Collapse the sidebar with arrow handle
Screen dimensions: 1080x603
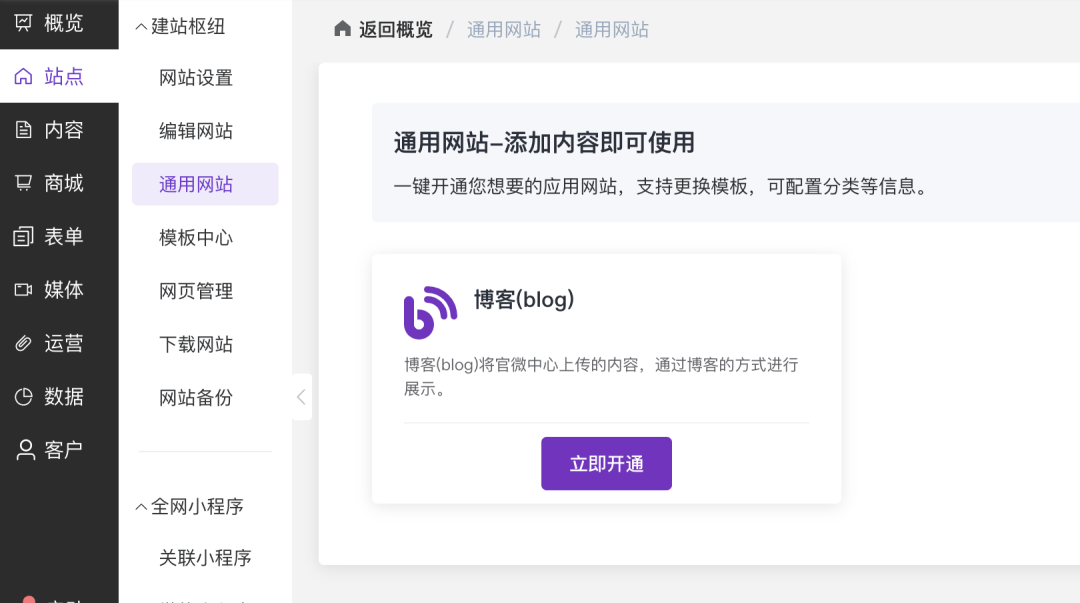[x=301, y=397]
